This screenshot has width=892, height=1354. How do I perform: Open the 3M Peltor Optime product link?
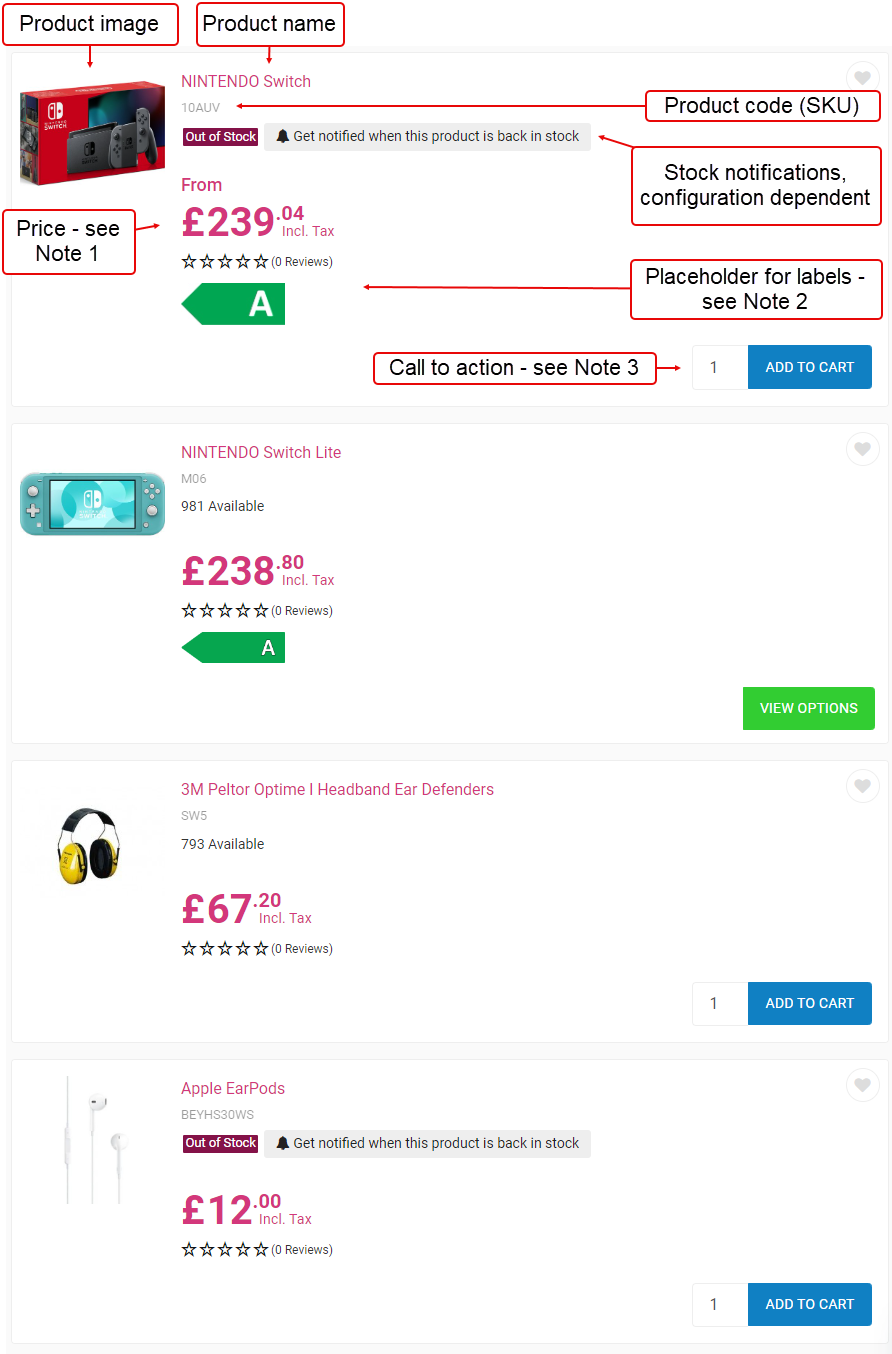(x=337, y=789)
